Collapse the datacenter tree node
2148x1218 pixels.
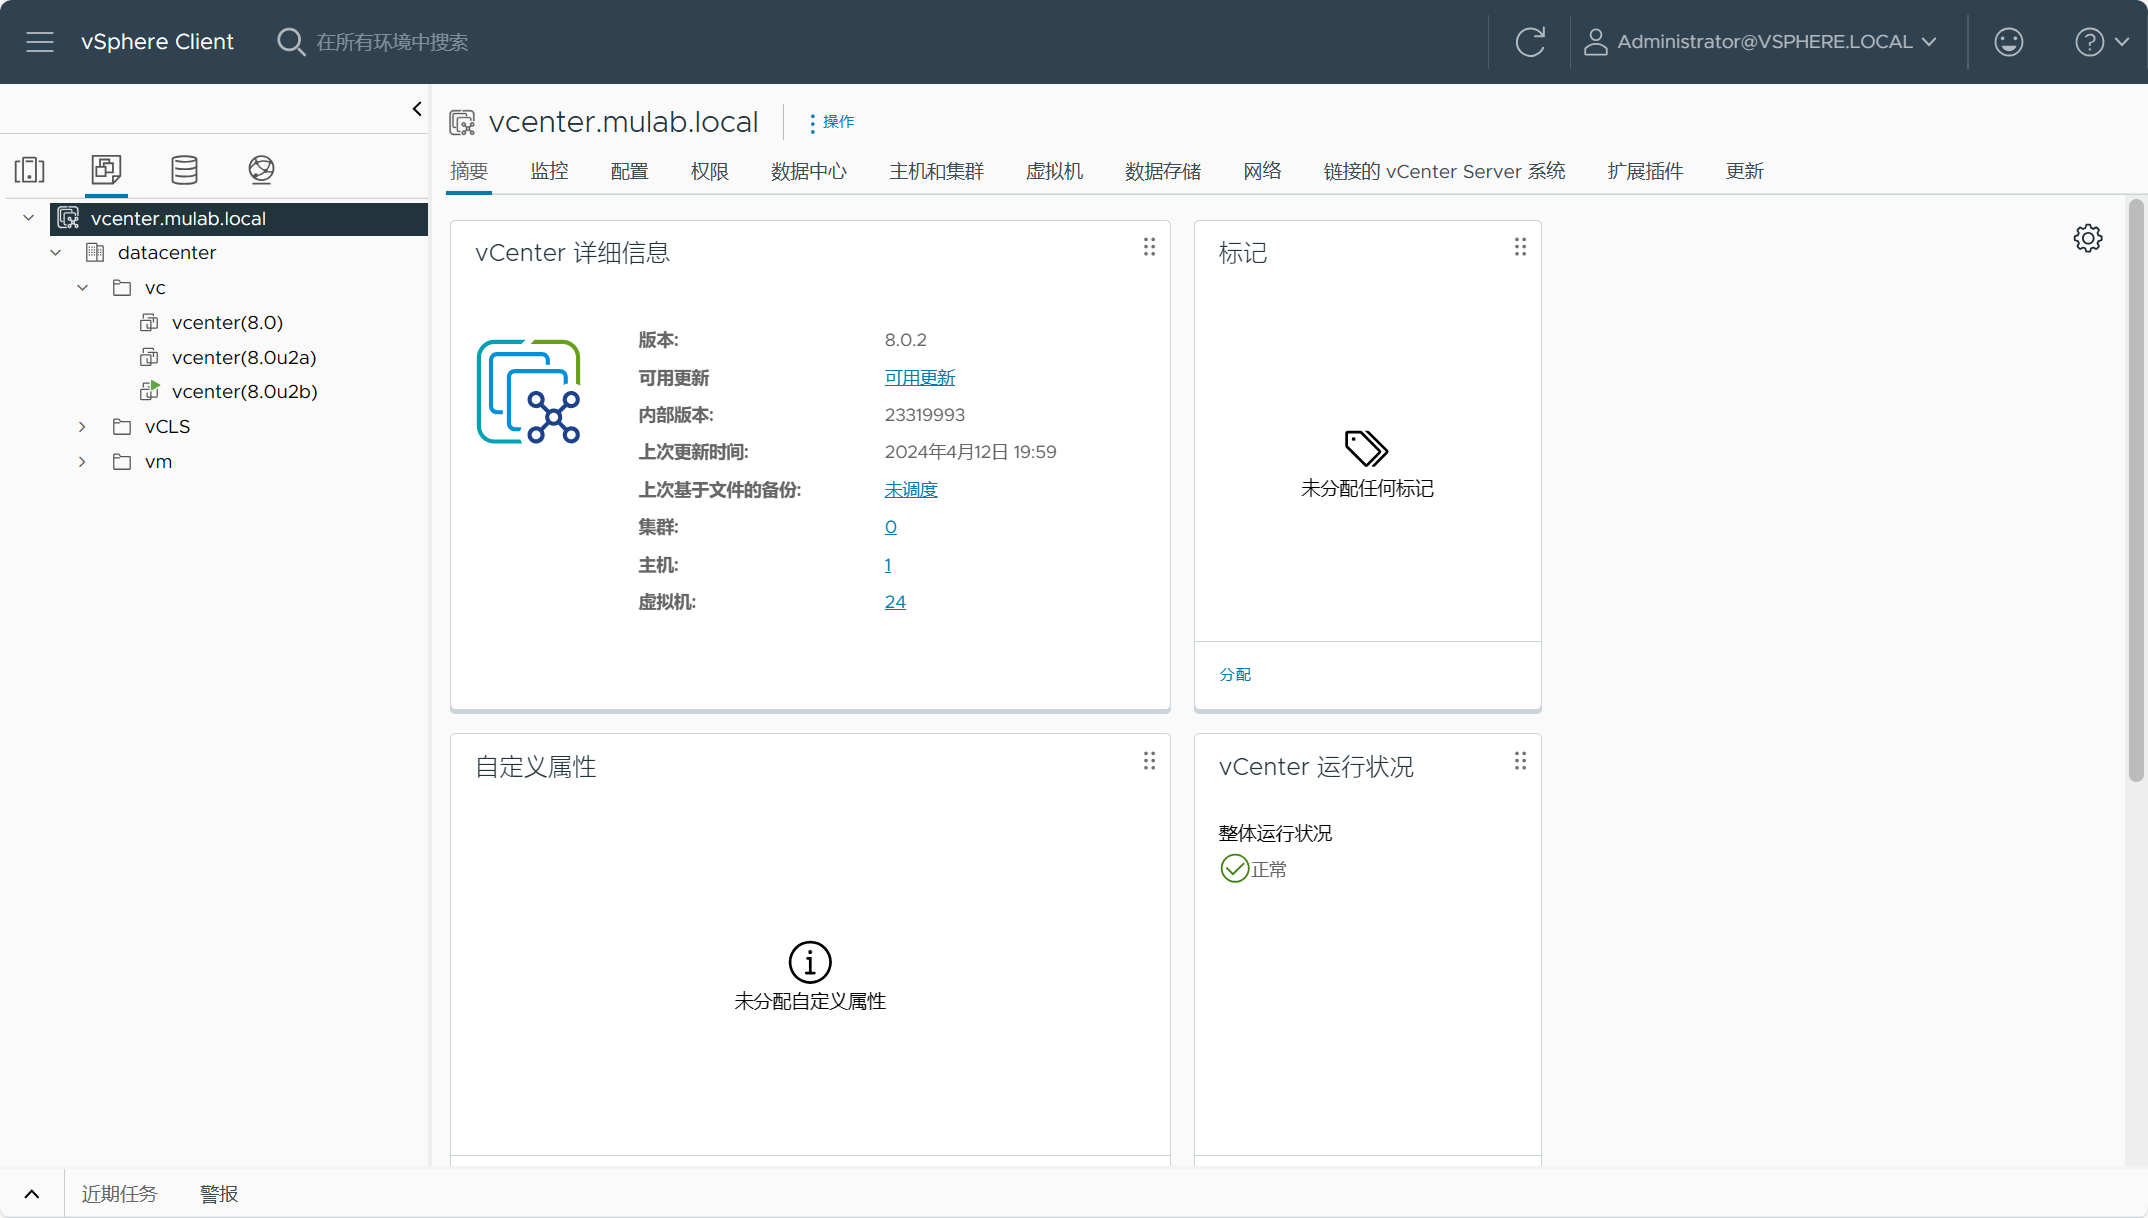[56, 253]
